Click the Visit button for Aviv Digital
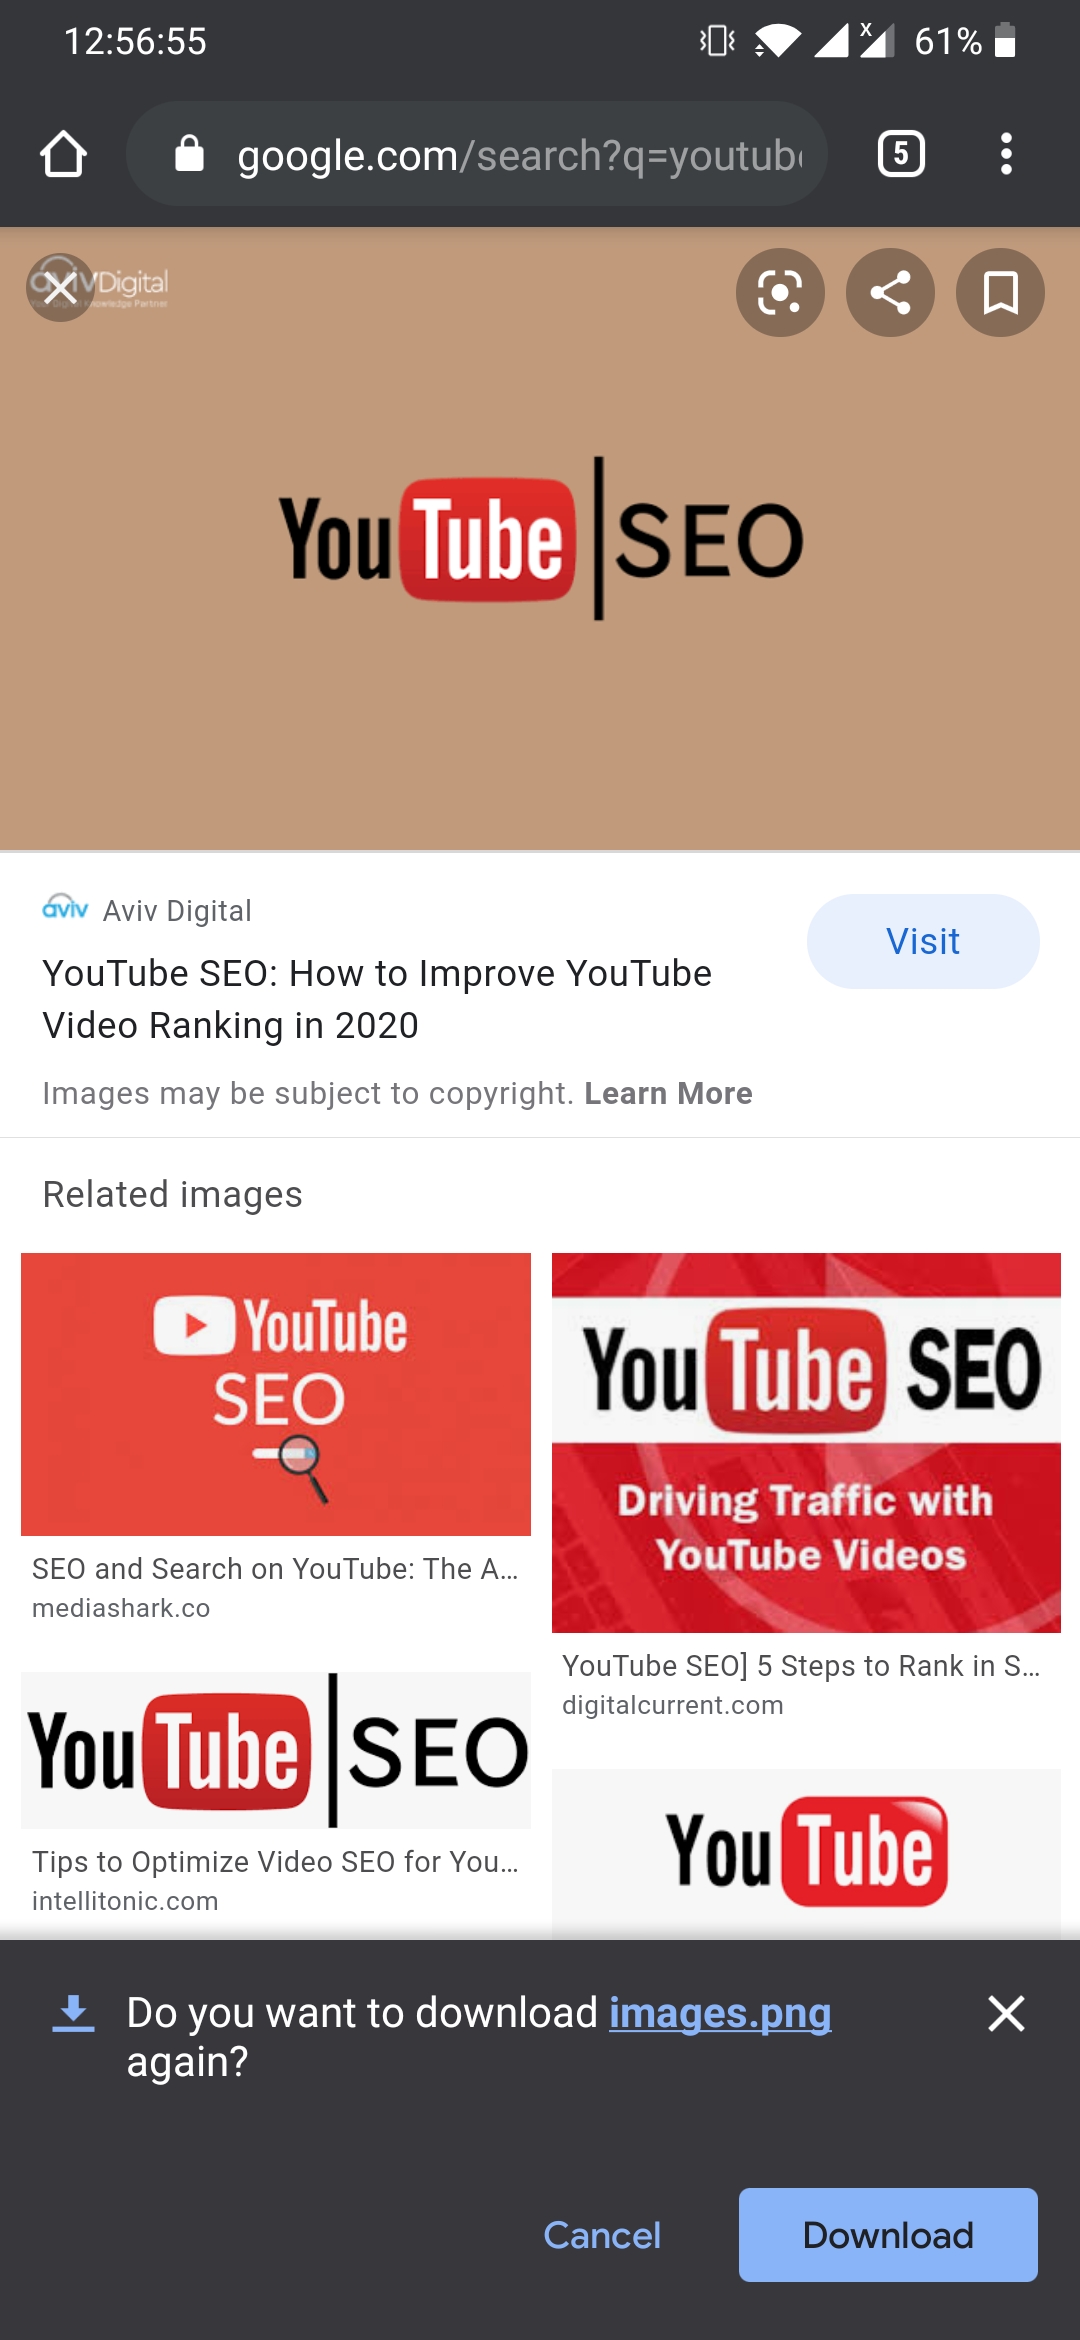1080x2340 pixels. [923, 941]
